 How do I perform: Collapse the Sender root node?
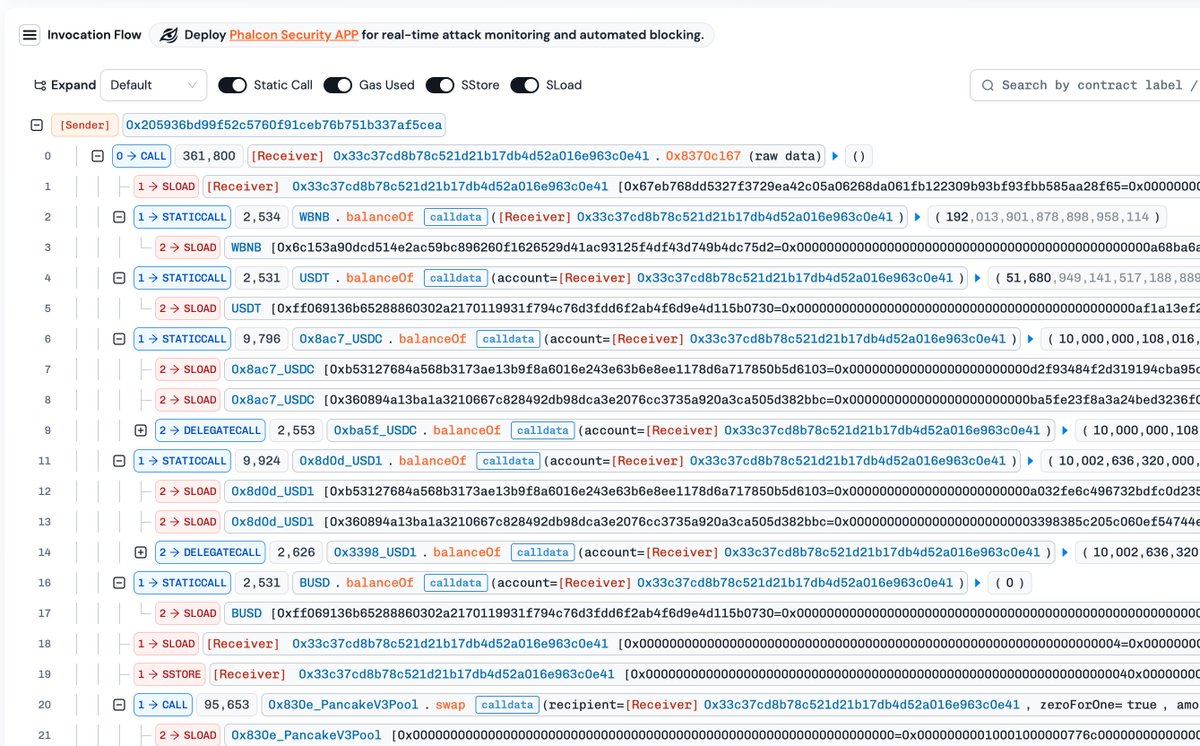[x=37, y=126]
